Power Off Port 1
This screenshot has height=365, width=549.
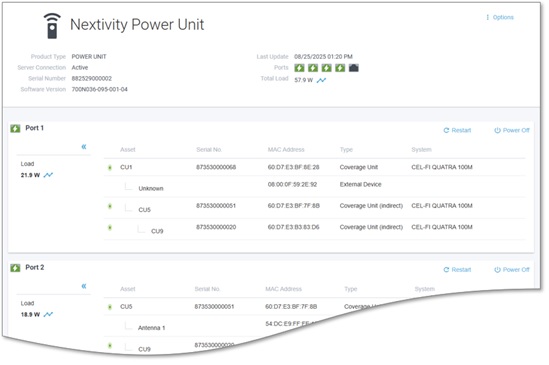point(512,130)
